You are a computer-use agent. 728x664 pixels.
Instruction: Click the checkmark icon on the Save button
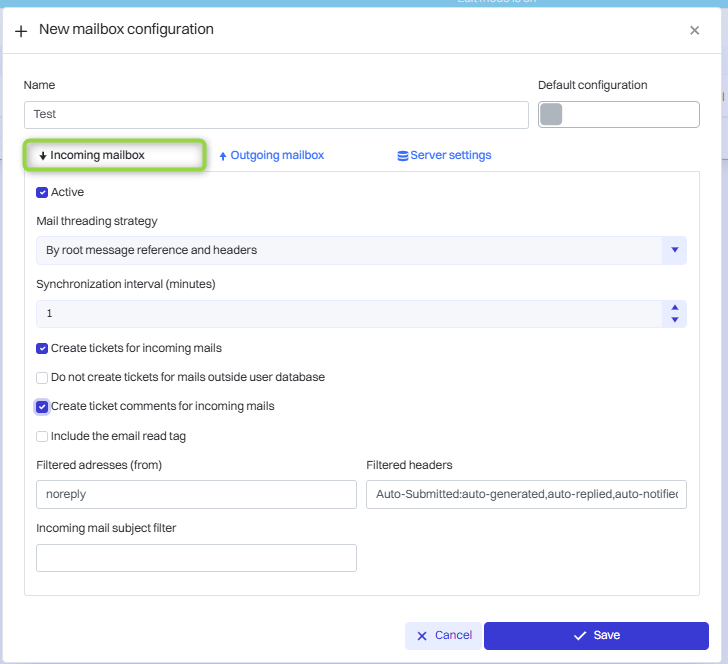coord(579,636)
